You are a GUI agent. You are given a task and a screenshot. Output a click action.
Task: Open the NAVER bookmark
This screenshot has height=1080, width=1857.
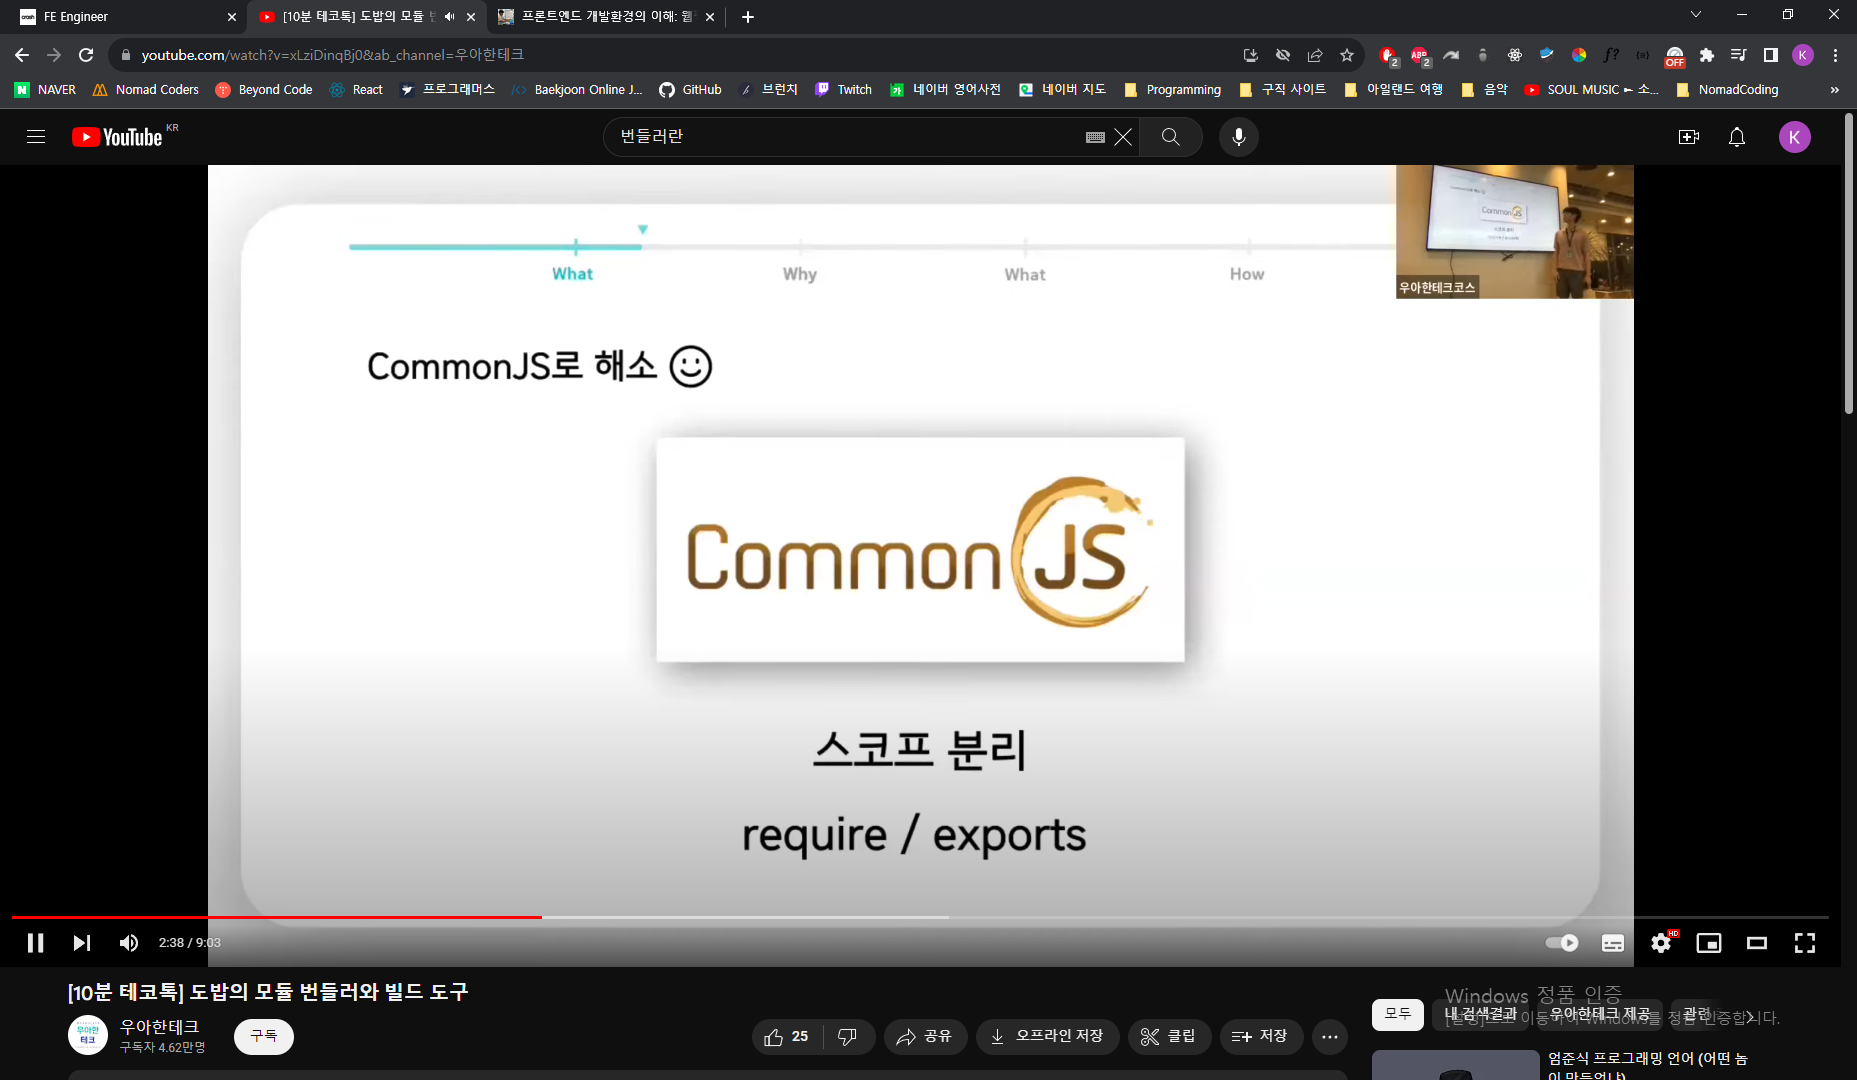(x=46, y=90)
